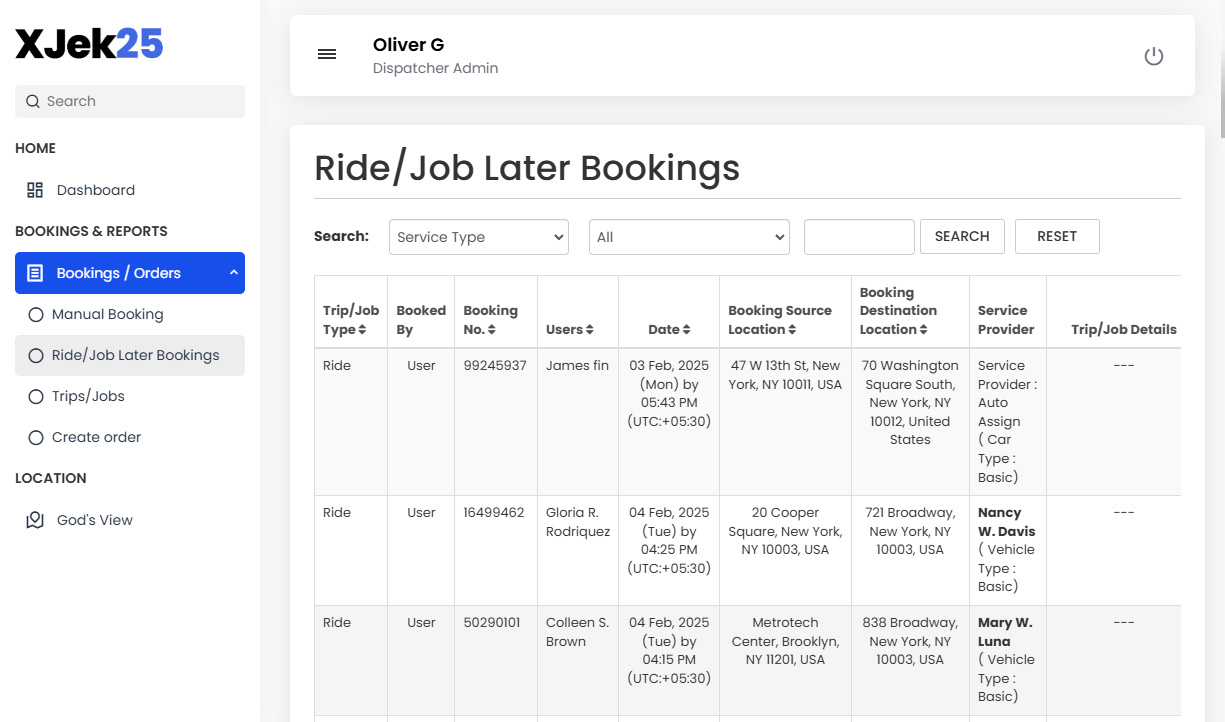Open the All filter dropdown
The width and height of the screenshot is (1225, 722).
688,237
